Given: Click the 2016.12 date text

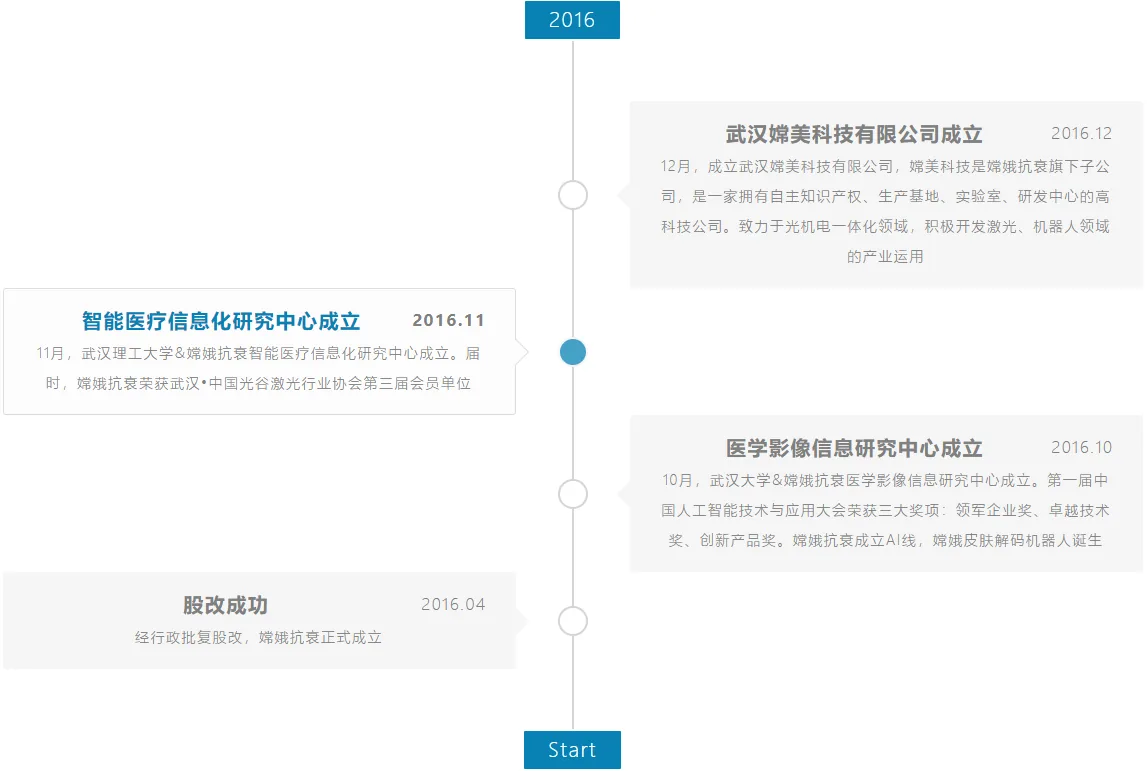Looking at the screenshot, I should 1081,133.
